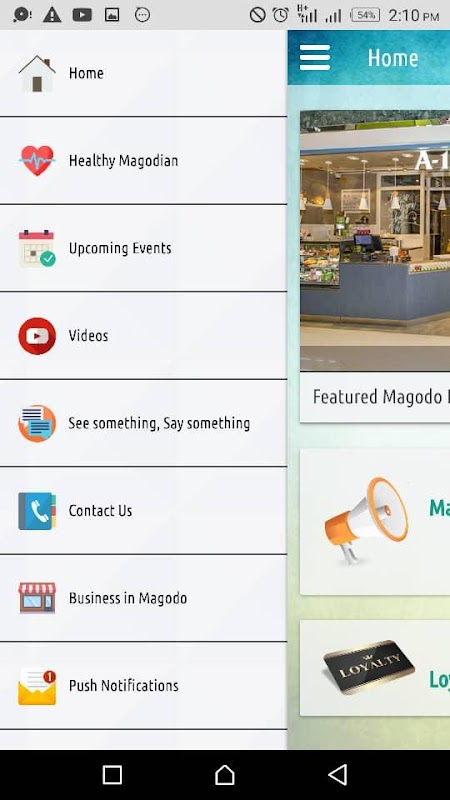Image resolution: width=450 pixels, height=800 pixels.
Task: Open Business in Magodo menu text
Action: point(128,598)
